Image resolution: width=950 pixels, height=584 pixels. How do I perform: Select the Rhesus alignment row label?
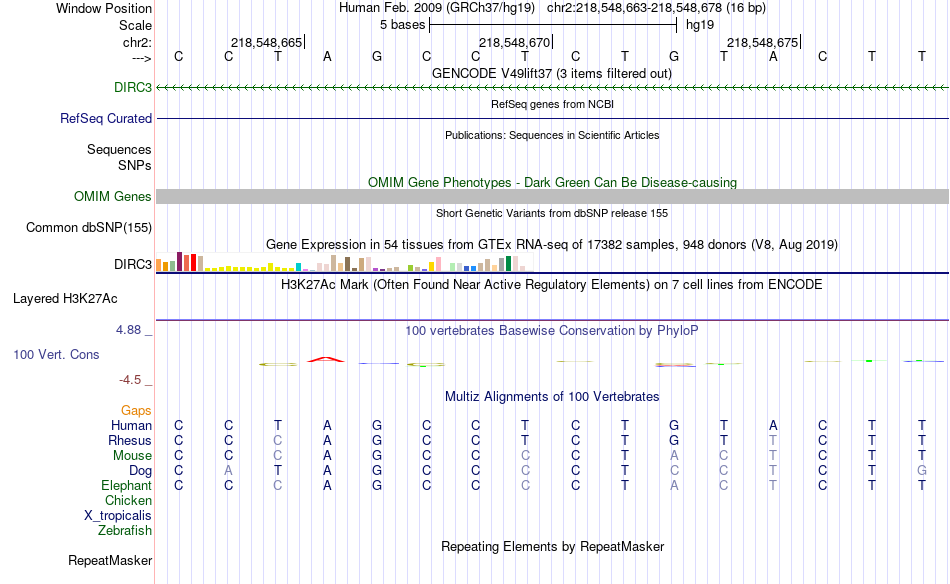coord(130,440)
